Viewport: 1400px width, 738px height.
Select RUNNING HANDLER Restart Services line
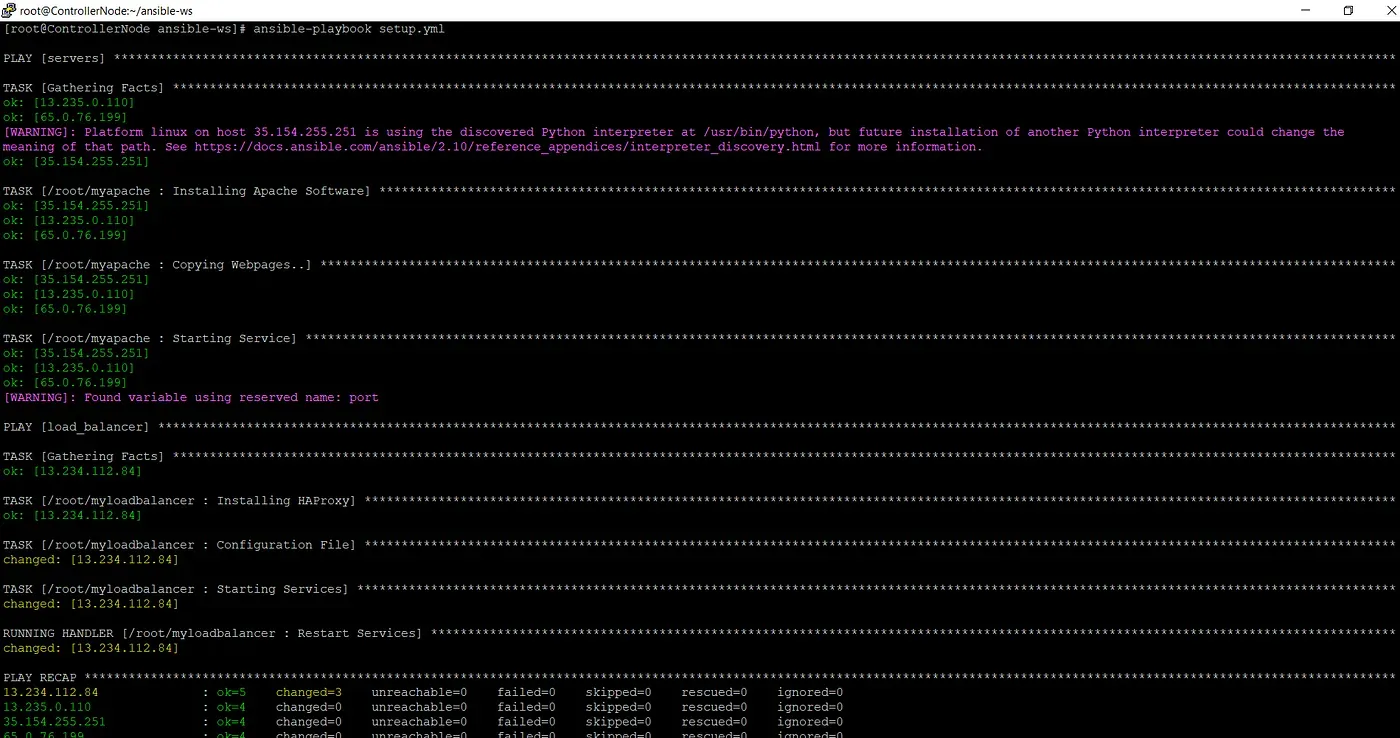(x=700, y=634)
